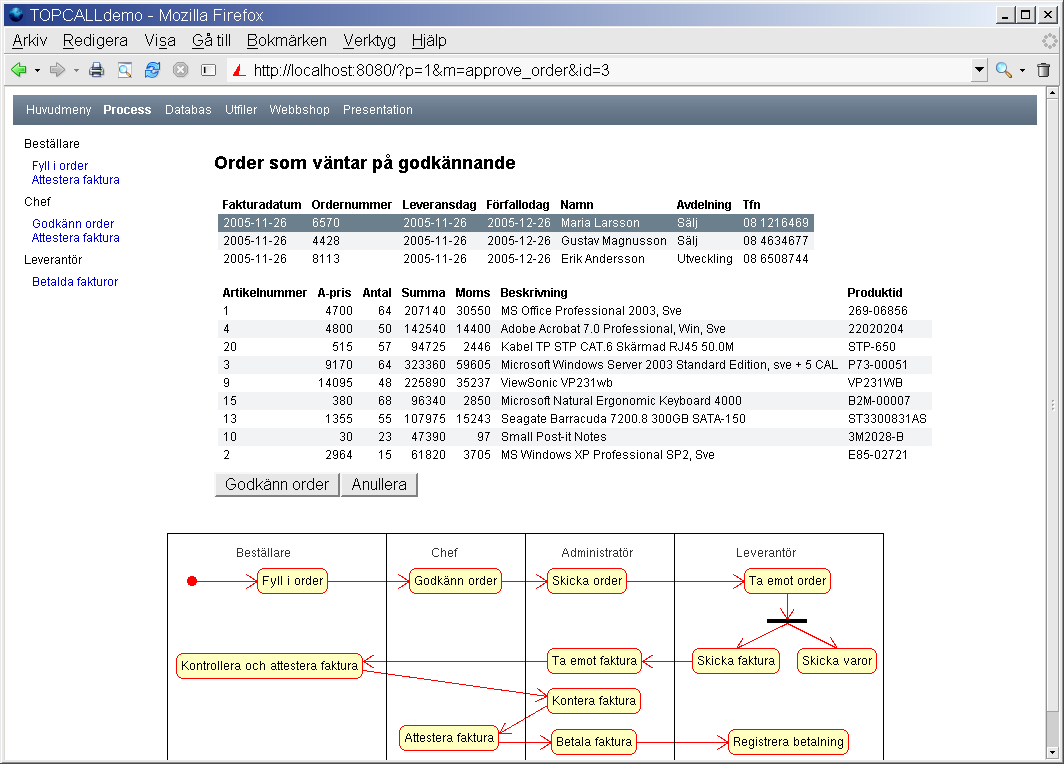This screenshot has height=764, width=1064.
Task: Open Attestera faktura under Chef
Action: coord(75,237)
